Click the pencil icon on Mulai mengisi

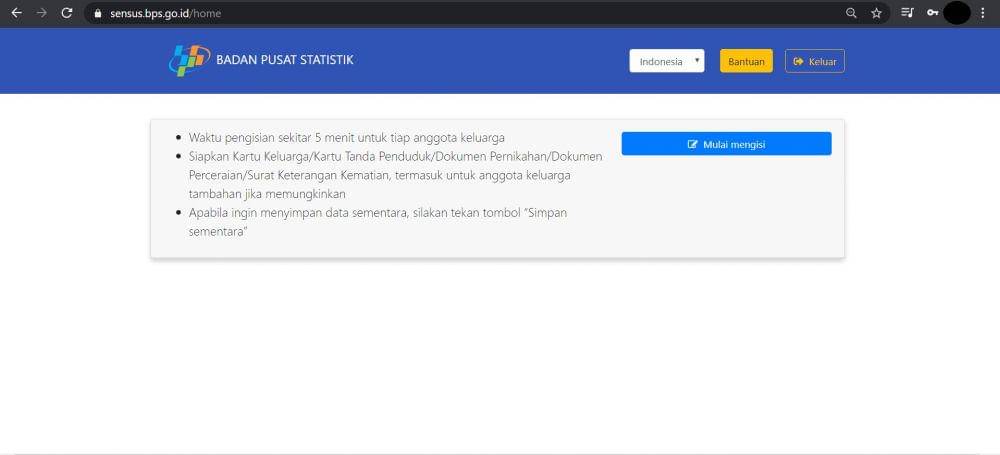[692, 144]
